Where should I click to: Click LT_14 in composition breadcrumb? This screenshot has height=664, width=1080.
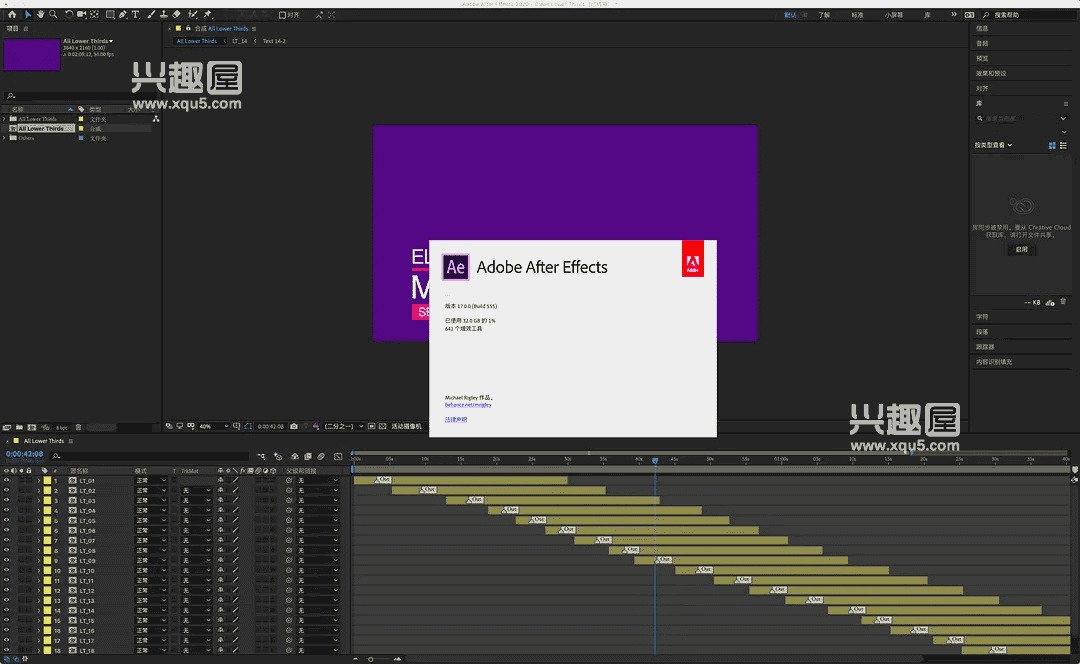point(239,41)
